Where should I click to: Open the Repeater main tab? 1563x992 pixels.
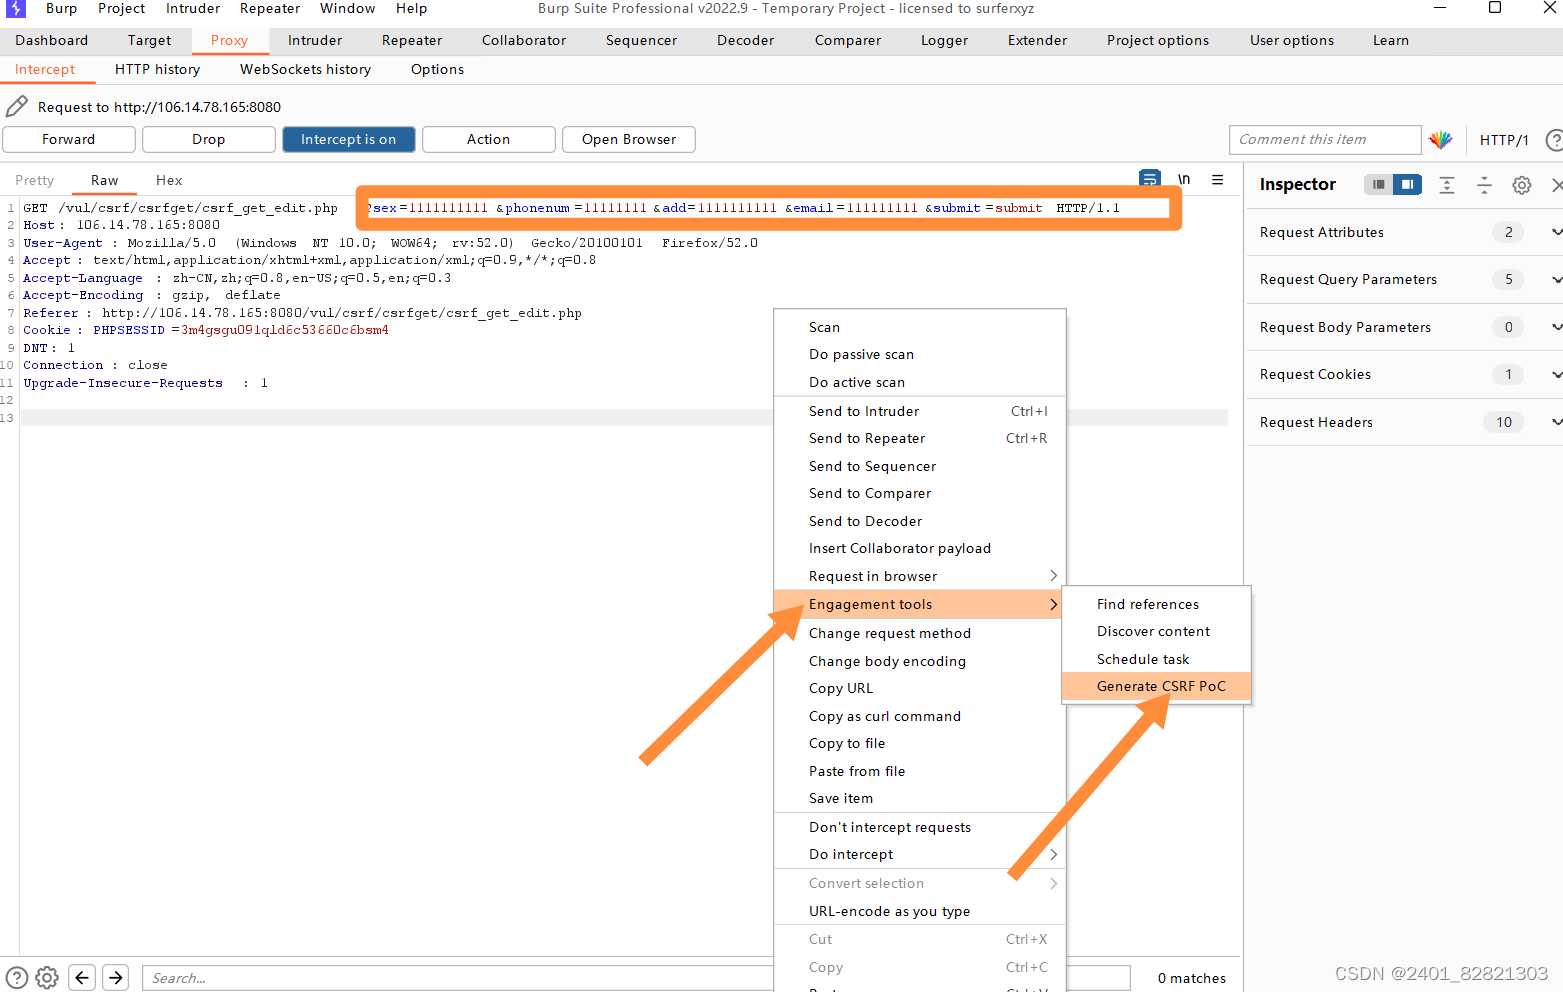(x=412, y=40)
